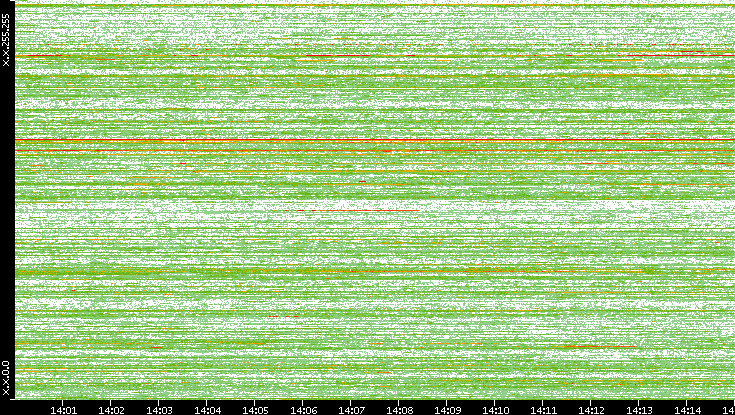Click the x.x.255.255 address axis label
This screenshot has width=735, height=415.
point(6,40)
